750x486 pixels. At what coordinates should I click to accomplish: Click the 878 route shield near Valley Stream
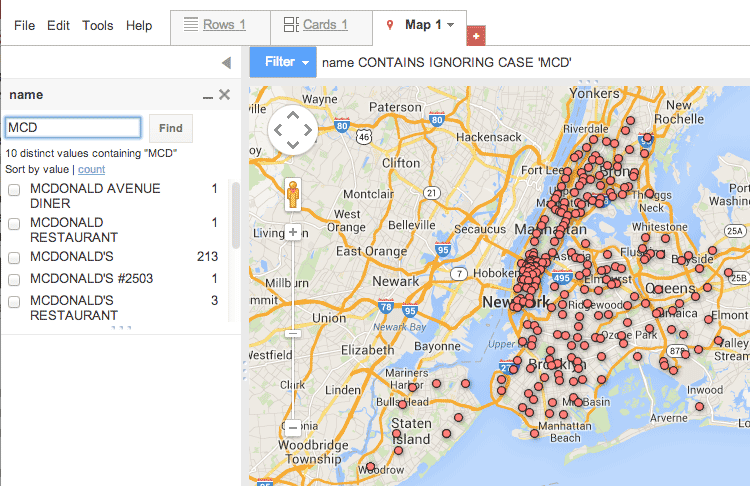677,350
